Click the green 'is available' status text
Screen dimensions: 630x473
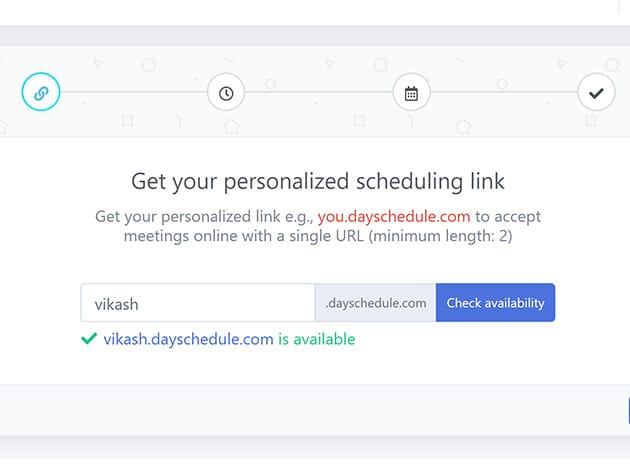[x=316, y=339]
